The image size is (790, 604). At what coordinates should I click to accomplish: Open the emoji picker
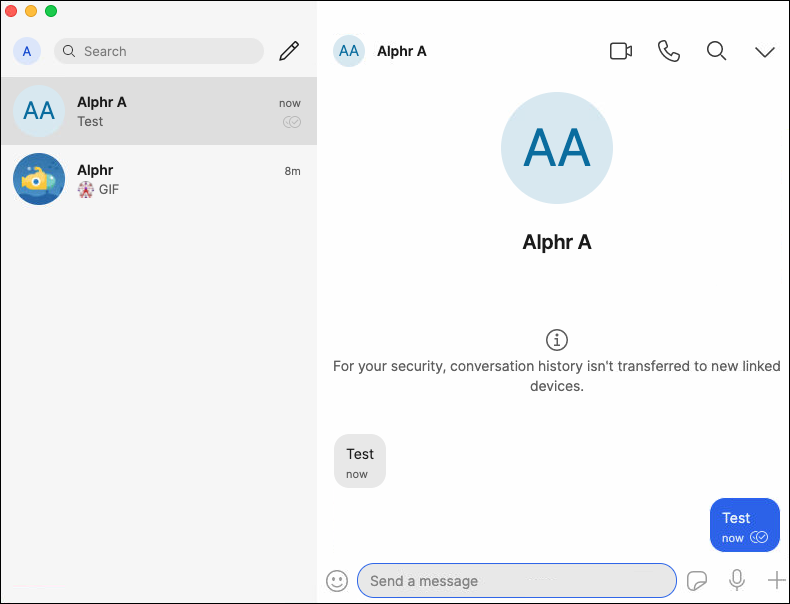pyautogui.click(x=338, y=580)
